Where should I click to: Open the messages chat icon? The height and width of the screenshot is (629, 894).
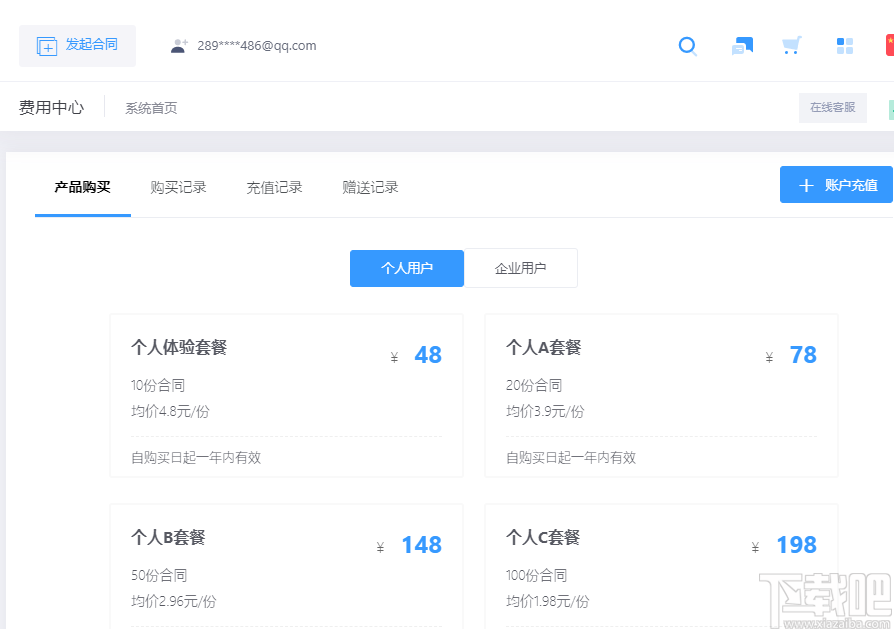tap(741, 46)
